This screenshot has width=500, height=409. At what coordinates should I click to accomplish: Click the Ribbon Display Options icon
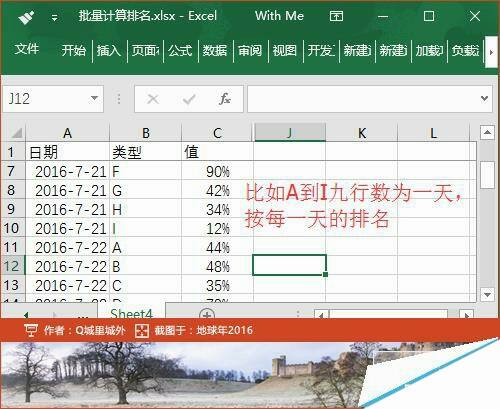(336, 16)
